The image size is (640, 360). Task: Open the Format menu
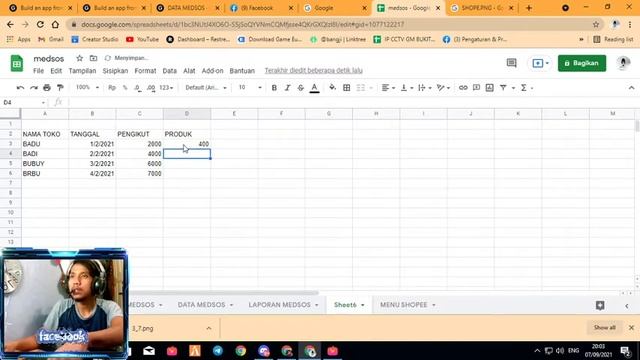pyautogui.click(x=145, y=71)
